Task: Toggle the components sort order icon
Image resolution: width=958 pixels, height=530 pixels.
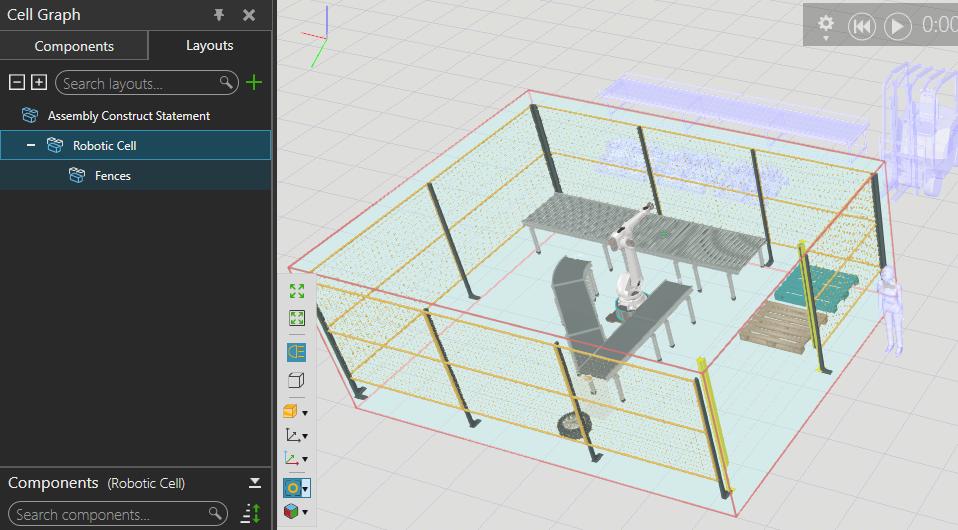Action: (x=251, y=513)
